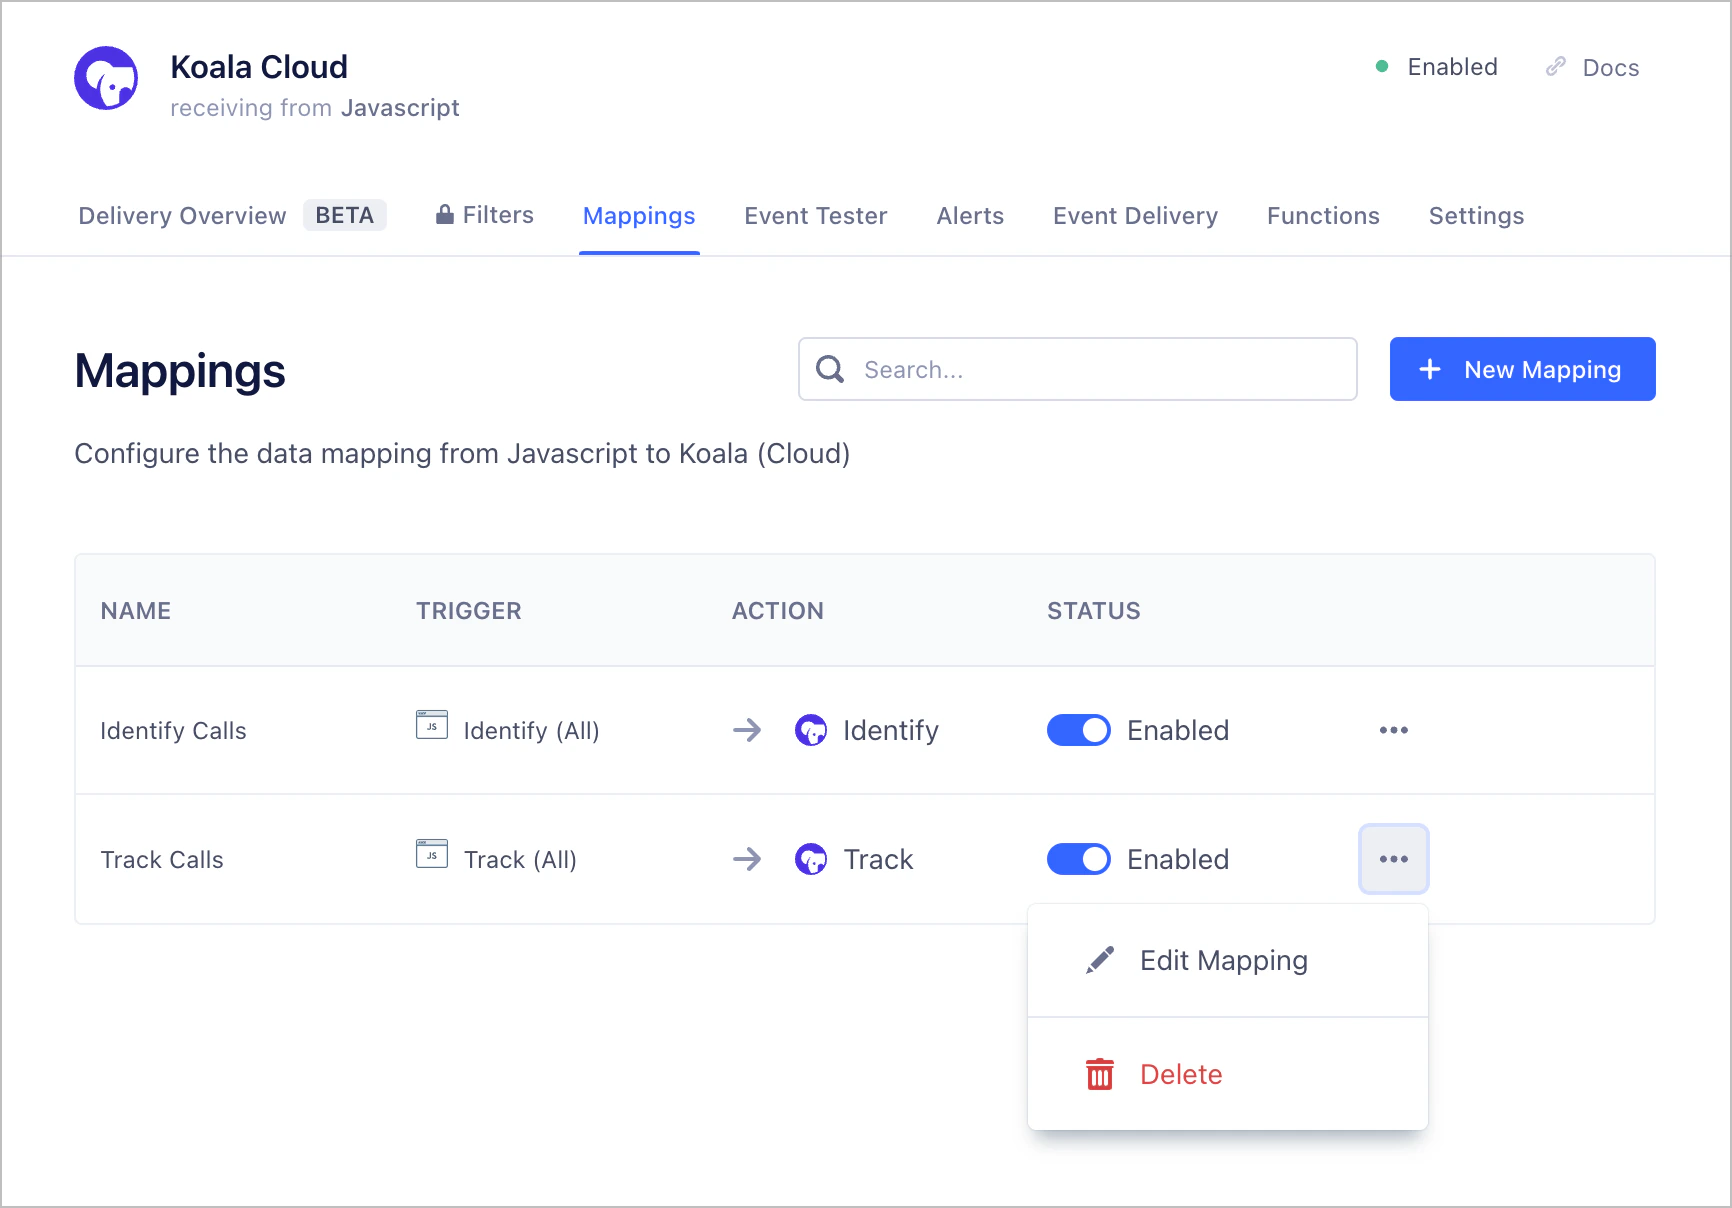Click the lock icon beside Filters
1732x1208 pixels.
(x=445, y=214)
